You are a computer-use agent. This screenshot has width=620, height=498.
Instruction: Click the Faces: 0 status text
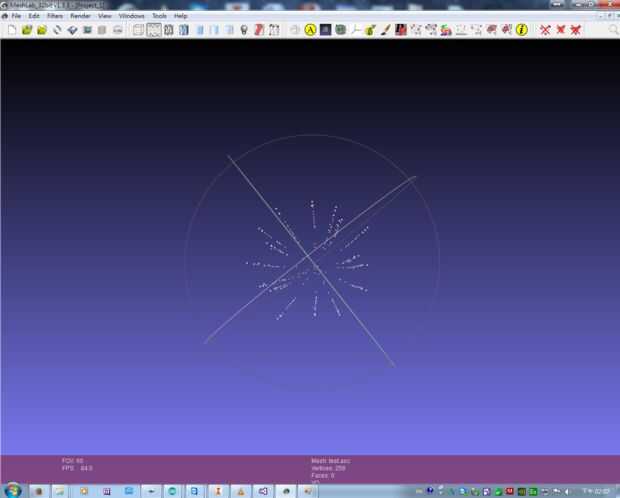click(323, 475)
